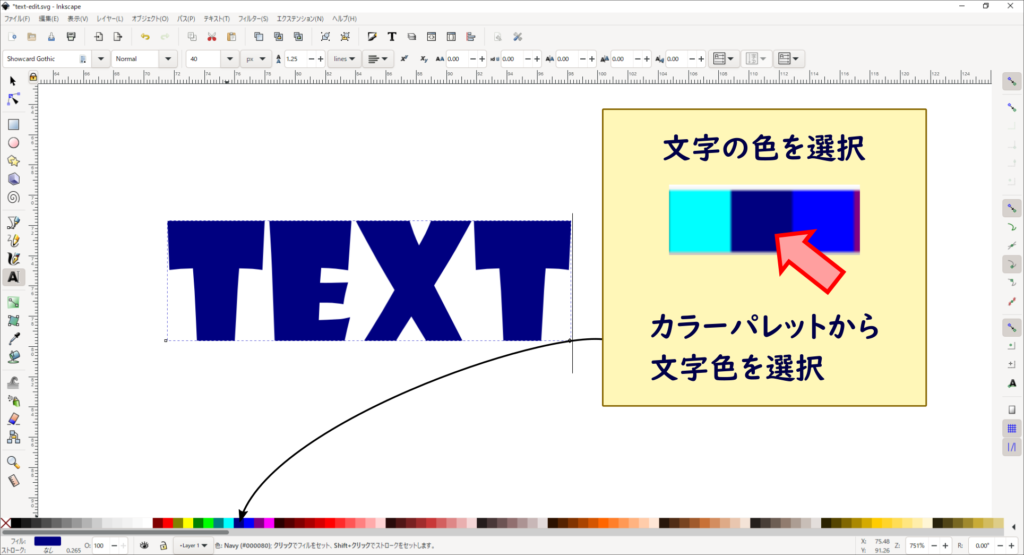Toggle grid snapping in snap bar
The image size is (1024, 555).
tap(1012, 429)
